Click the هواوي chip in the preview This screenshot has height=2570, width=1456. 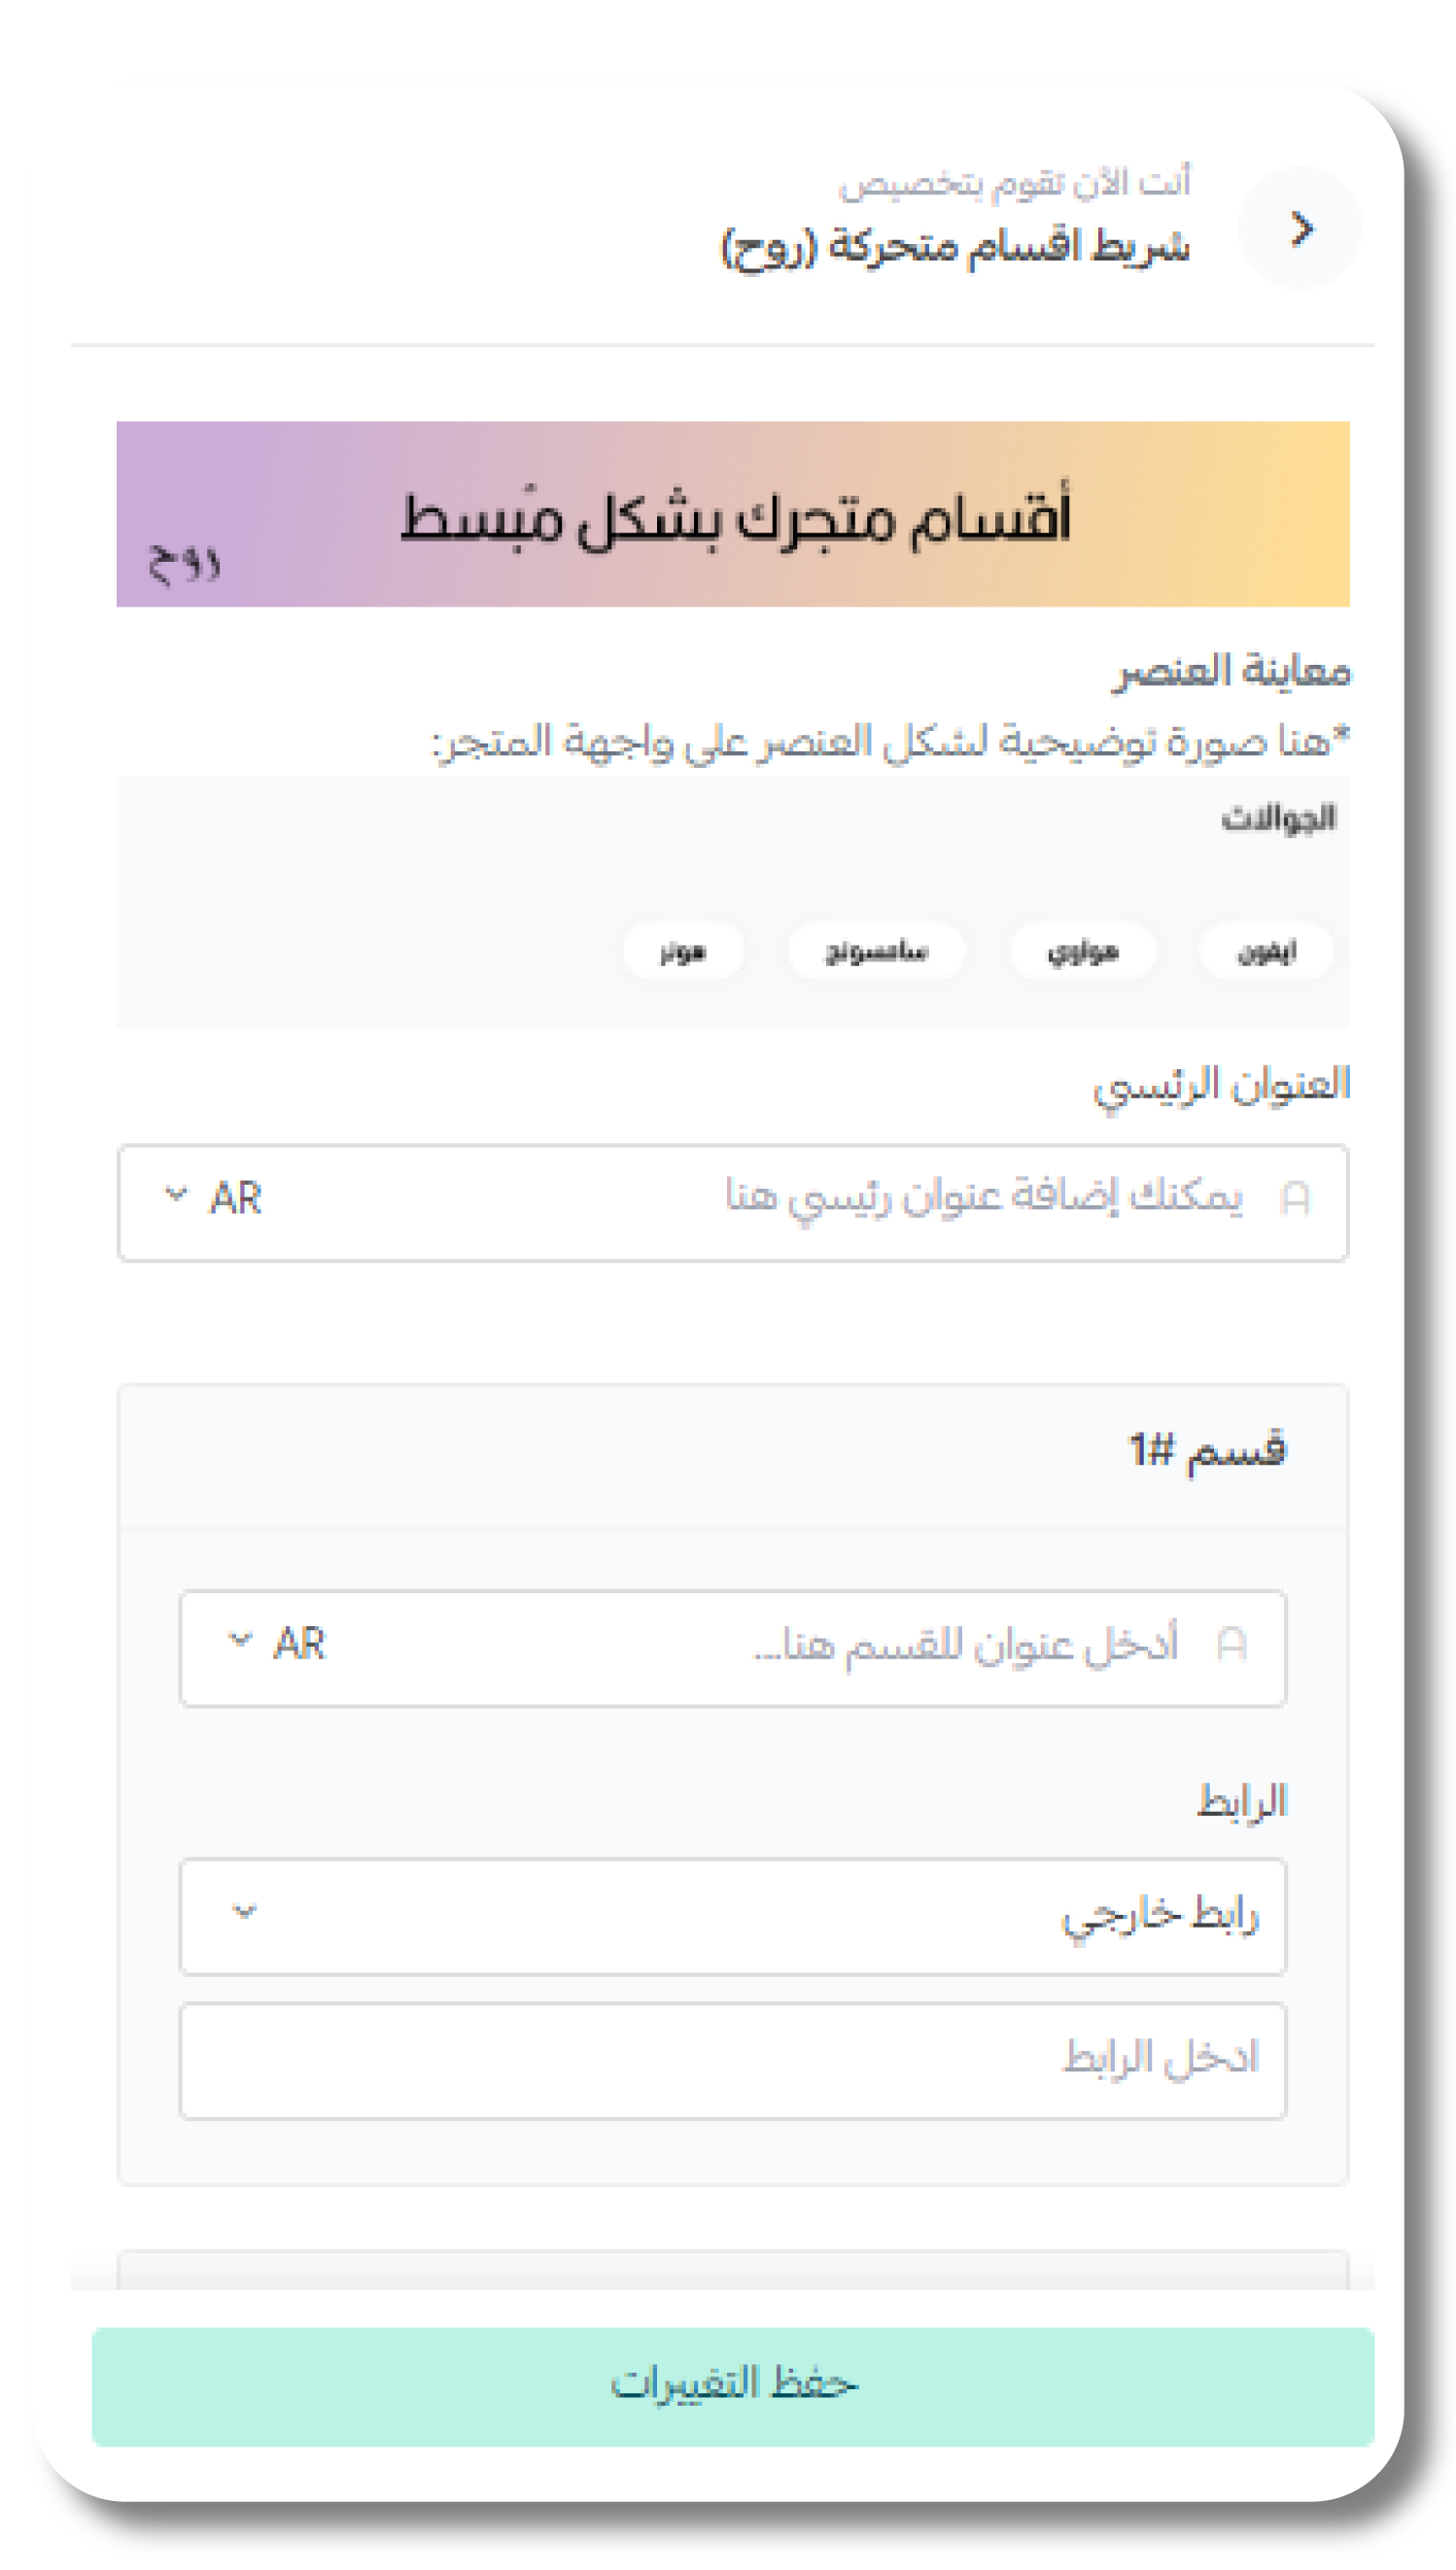click(x=1082, y=951)
